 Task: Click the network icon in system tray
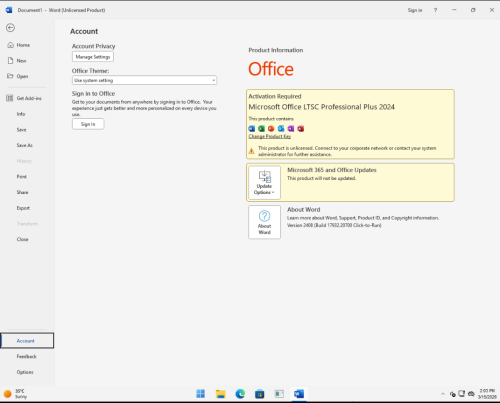click(462, 394)
